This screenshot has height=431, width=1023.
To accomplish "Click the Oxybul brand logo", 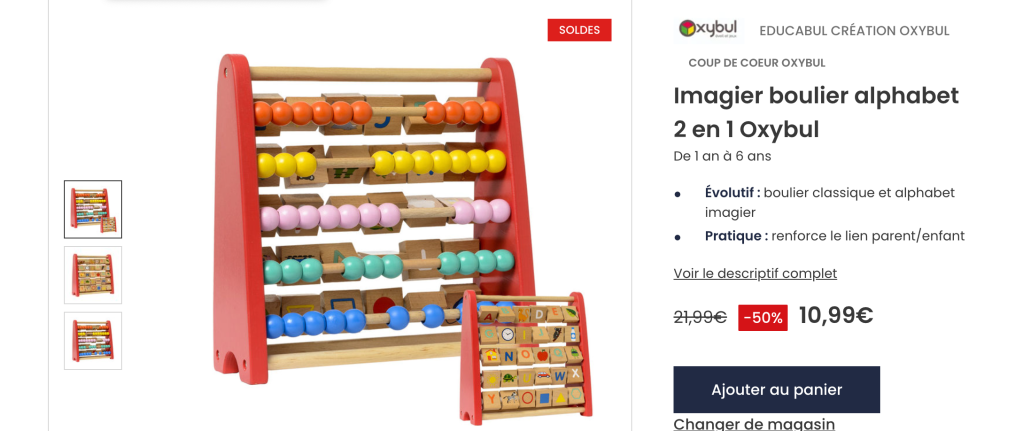I will click(708, 29).
